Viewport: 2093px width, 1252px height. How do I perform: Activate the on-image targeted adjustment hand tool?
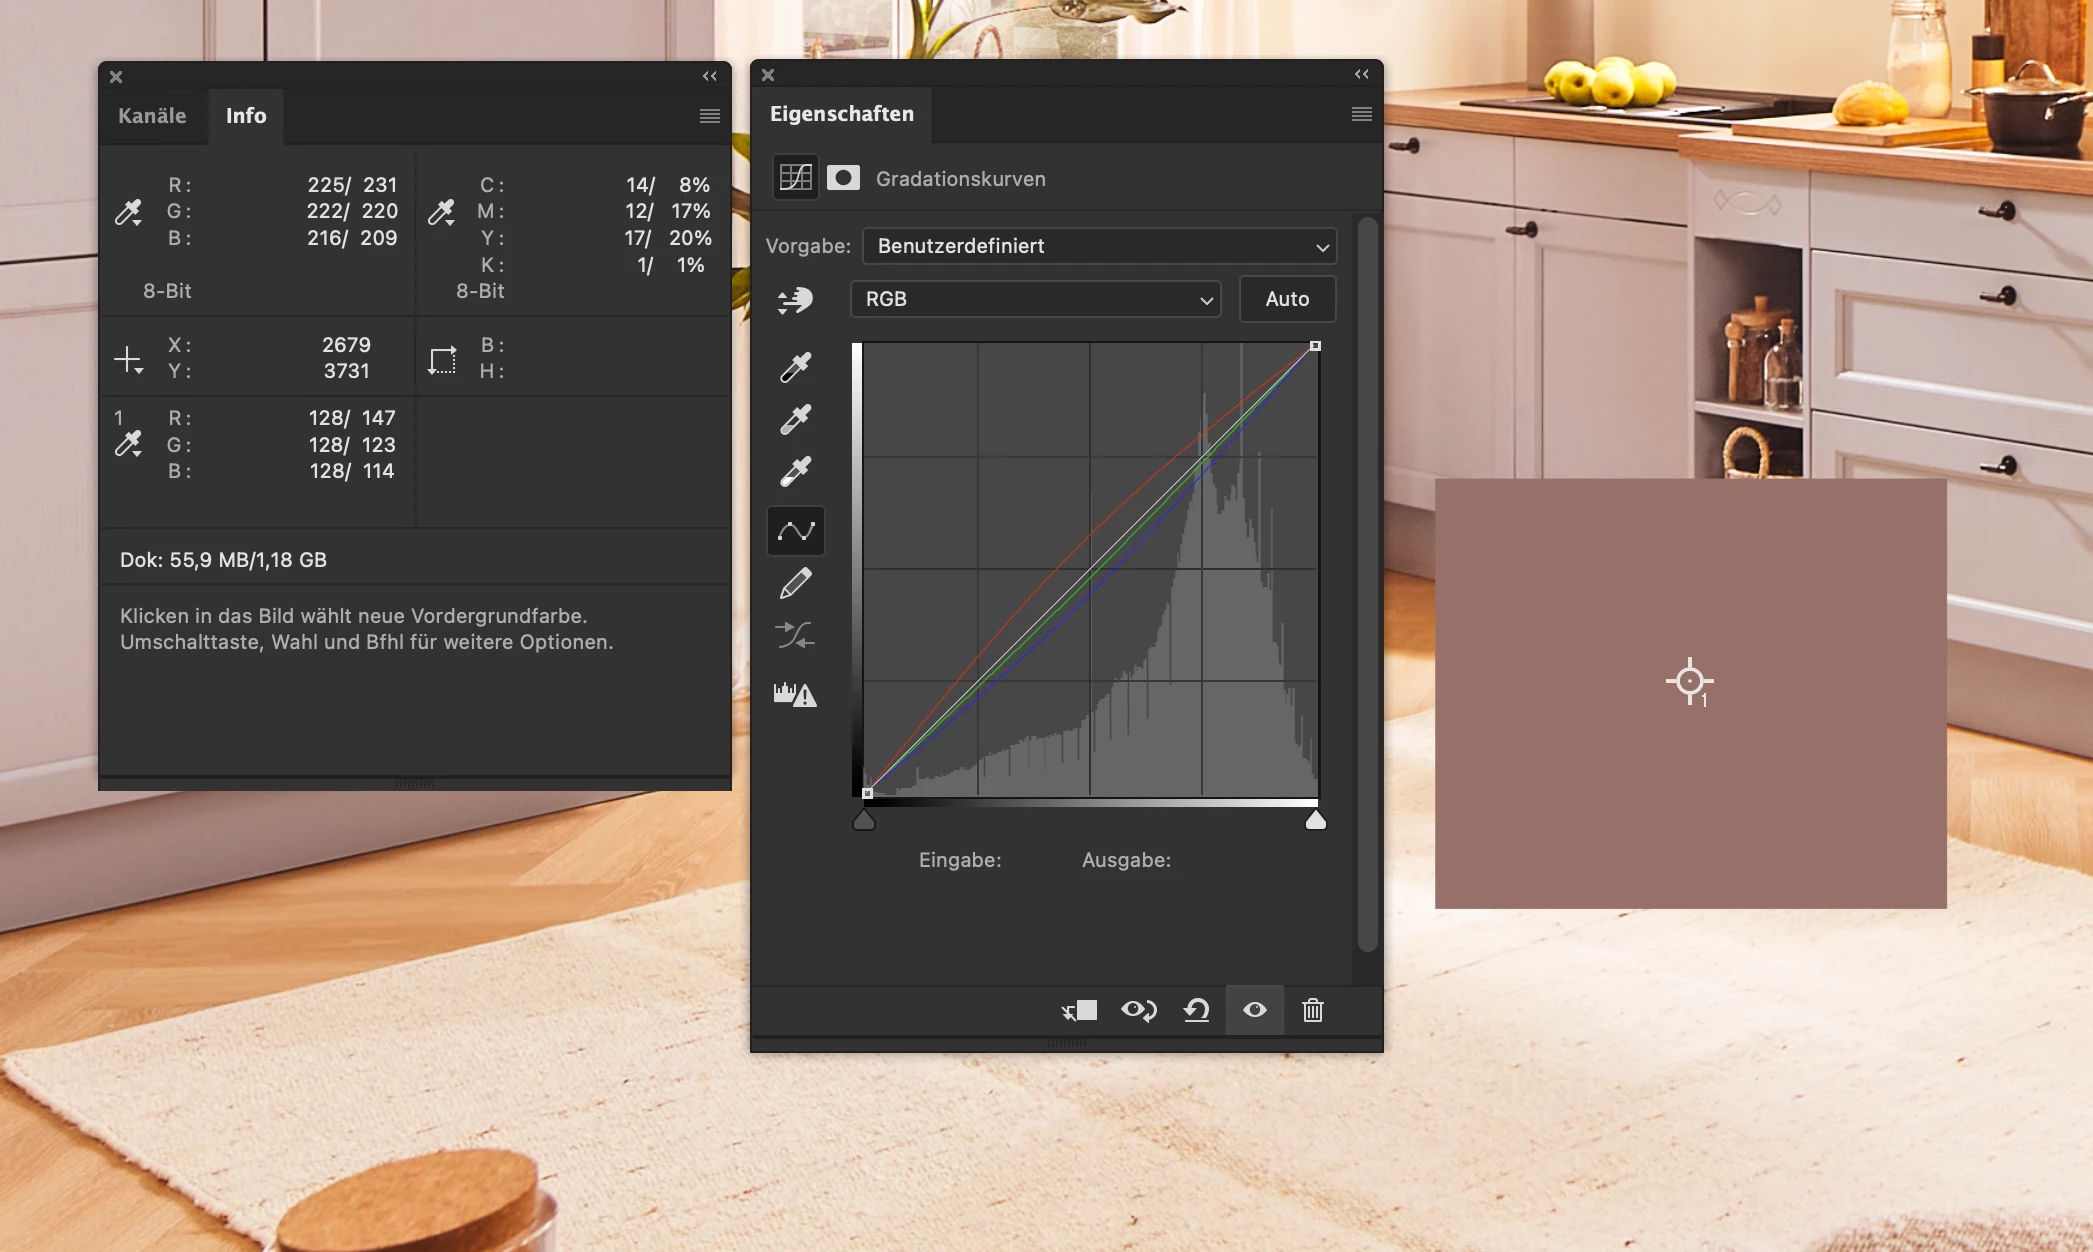[x=795, y=300]
